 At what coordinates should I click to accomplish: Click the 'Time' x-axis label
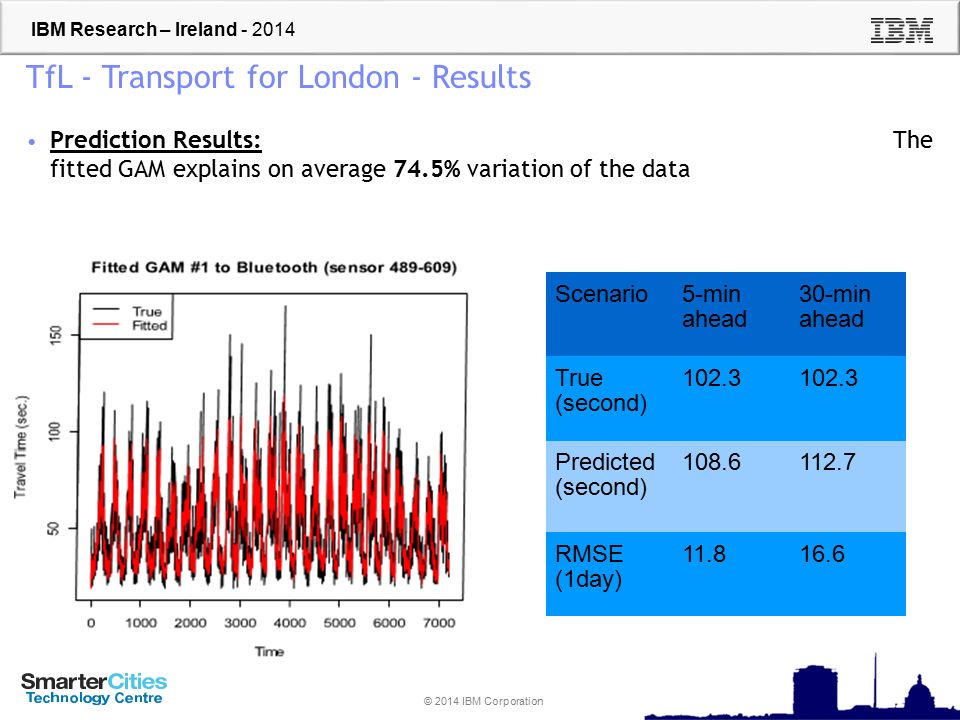coord(269,651)
